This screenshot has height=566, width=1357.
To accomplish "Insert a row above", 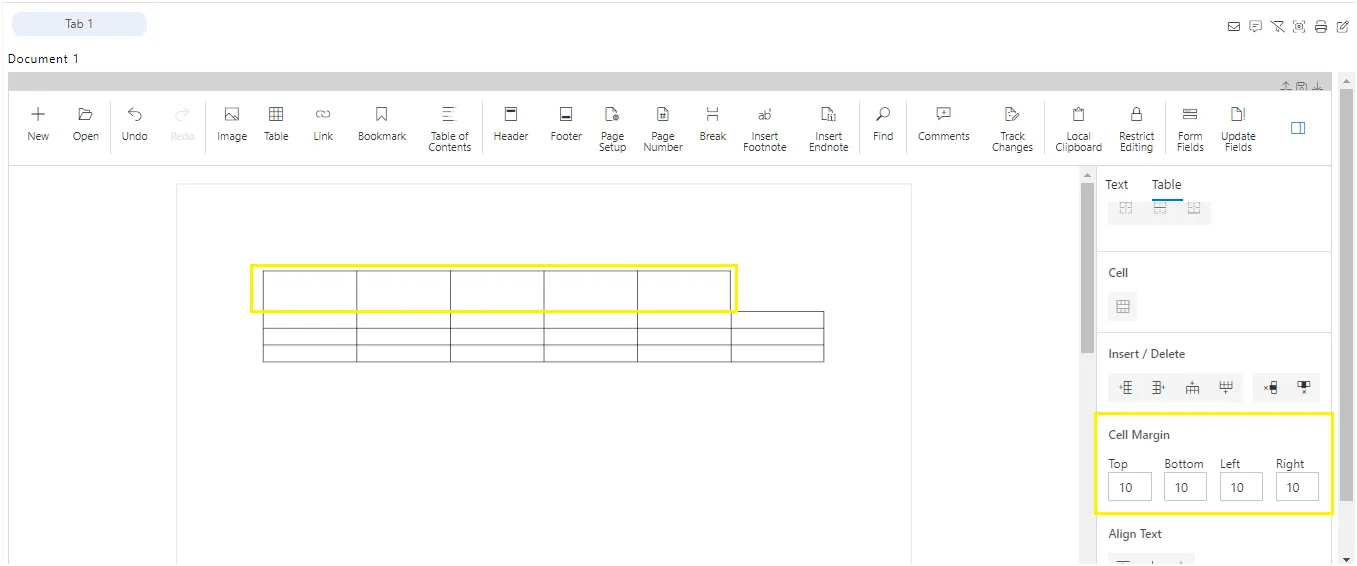I will [x=1192, y=388].
